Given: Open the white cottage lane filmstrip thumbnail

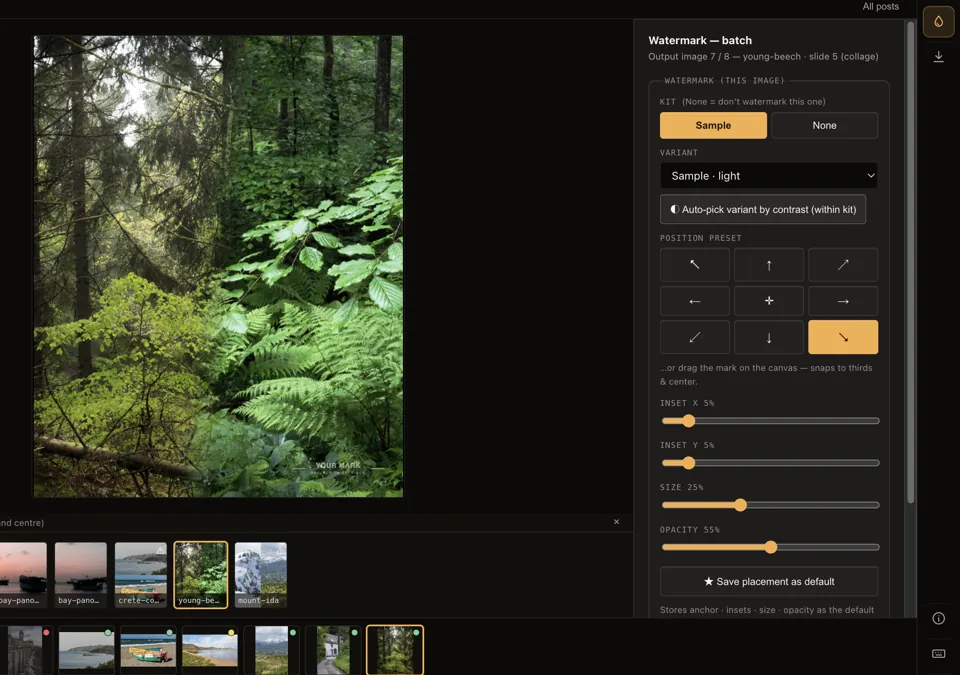Looking at the screenshot, I should coord(333,650).
